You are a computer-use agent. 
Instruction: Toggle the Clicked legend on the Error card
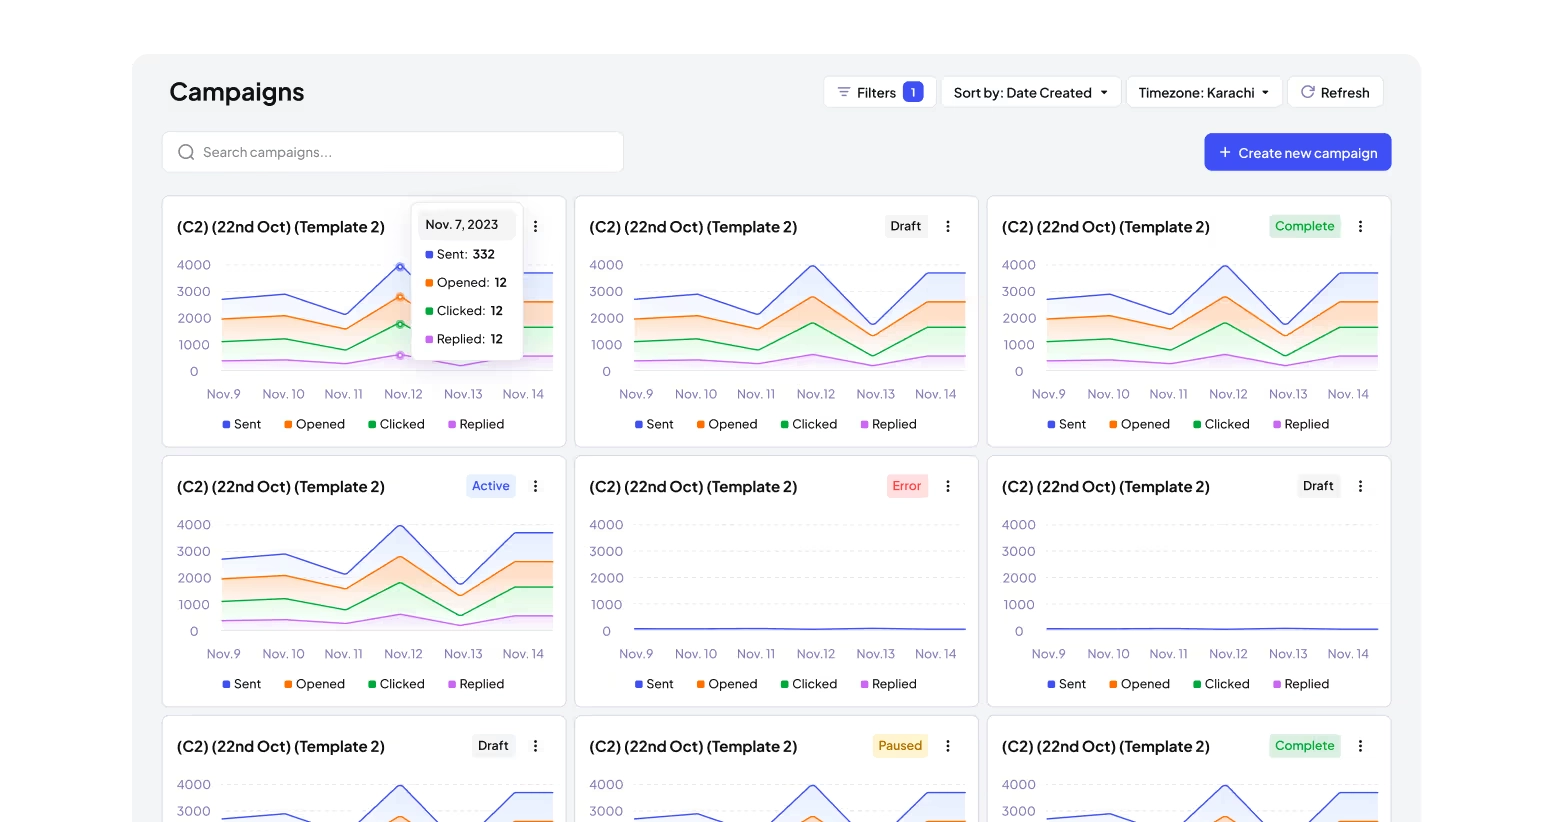click(x=809, y=684)
